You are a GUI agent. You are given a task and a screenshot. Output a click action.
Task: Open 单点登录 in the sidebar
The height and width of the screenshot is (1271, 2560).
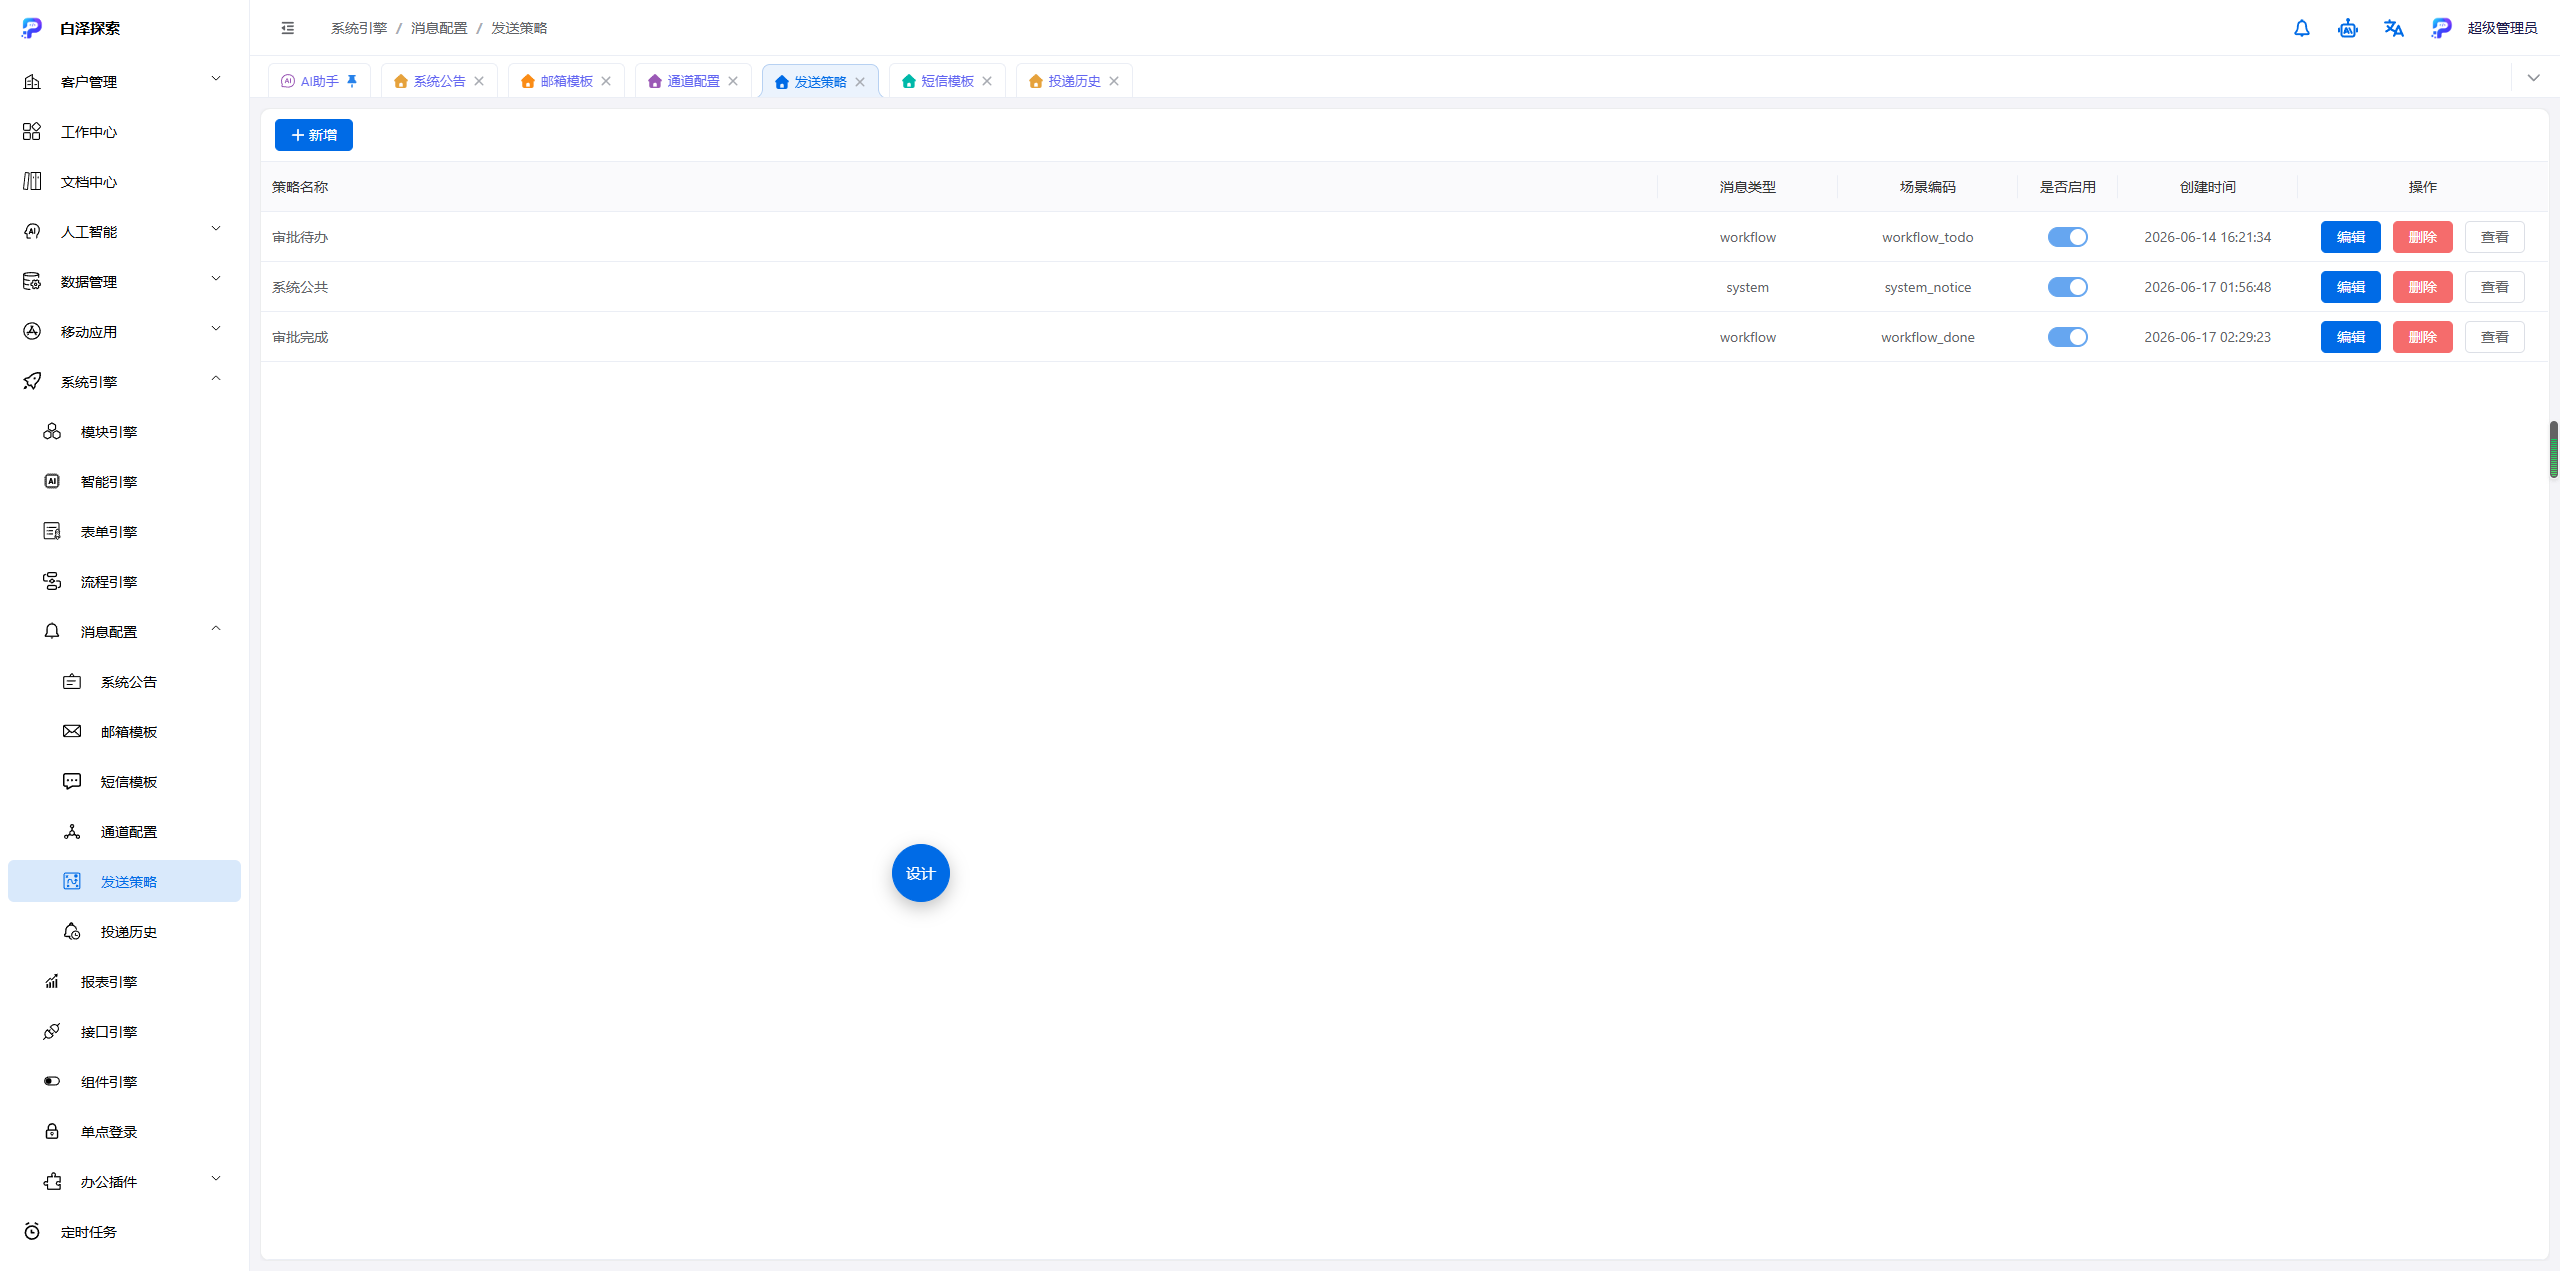coord(124,1131)
